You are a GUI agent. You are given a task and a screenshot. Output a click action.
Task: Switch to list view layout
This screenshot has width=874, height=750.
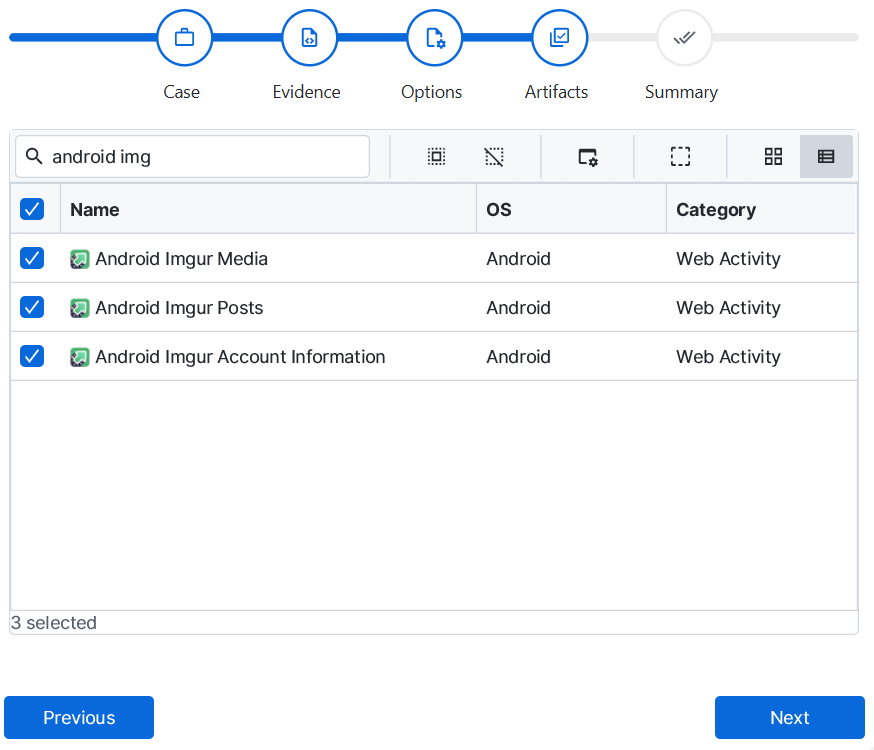(826, 156)
